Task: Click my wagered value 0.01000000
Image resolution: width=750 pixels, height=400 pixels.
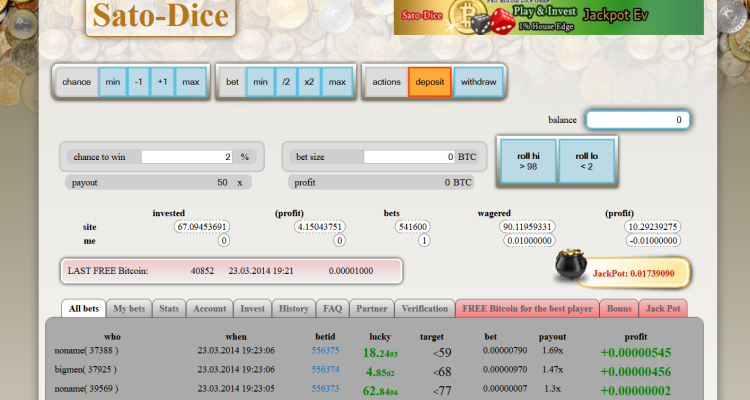Action: click(x=529, y=240)
